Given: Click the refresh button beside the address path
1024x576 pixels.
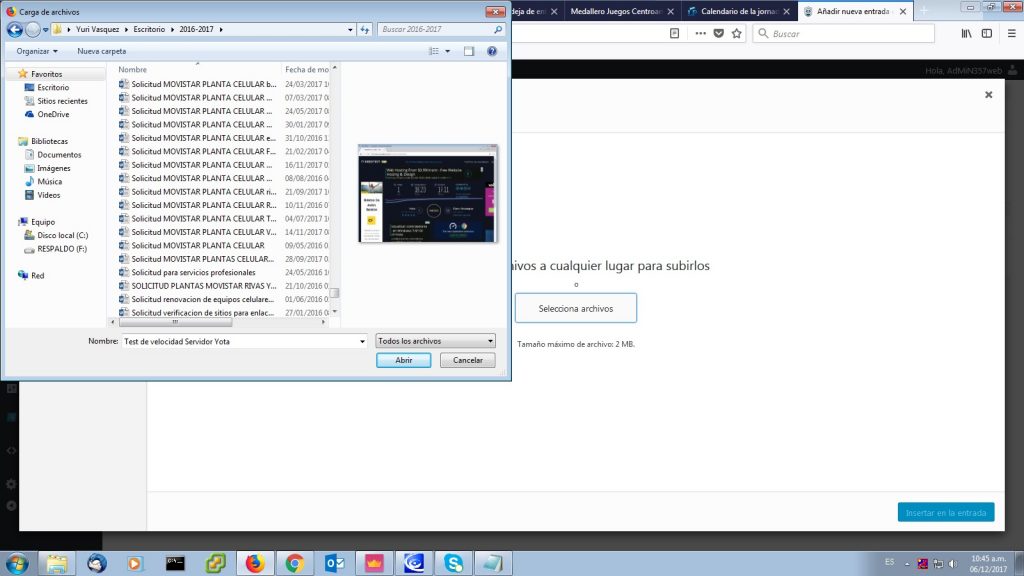Looking at the screenshot, I should [364, 30].
